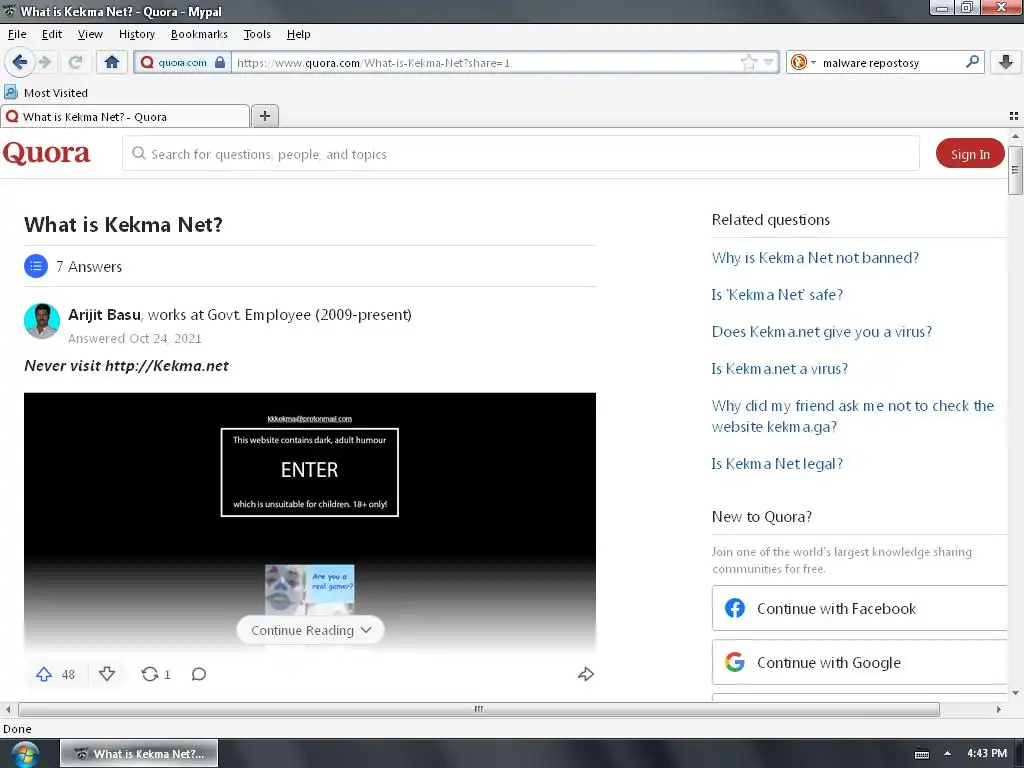The image size is (1024, 768).
Task: Click the vertical scrollbar thumb
Action: pos(1015,170)
